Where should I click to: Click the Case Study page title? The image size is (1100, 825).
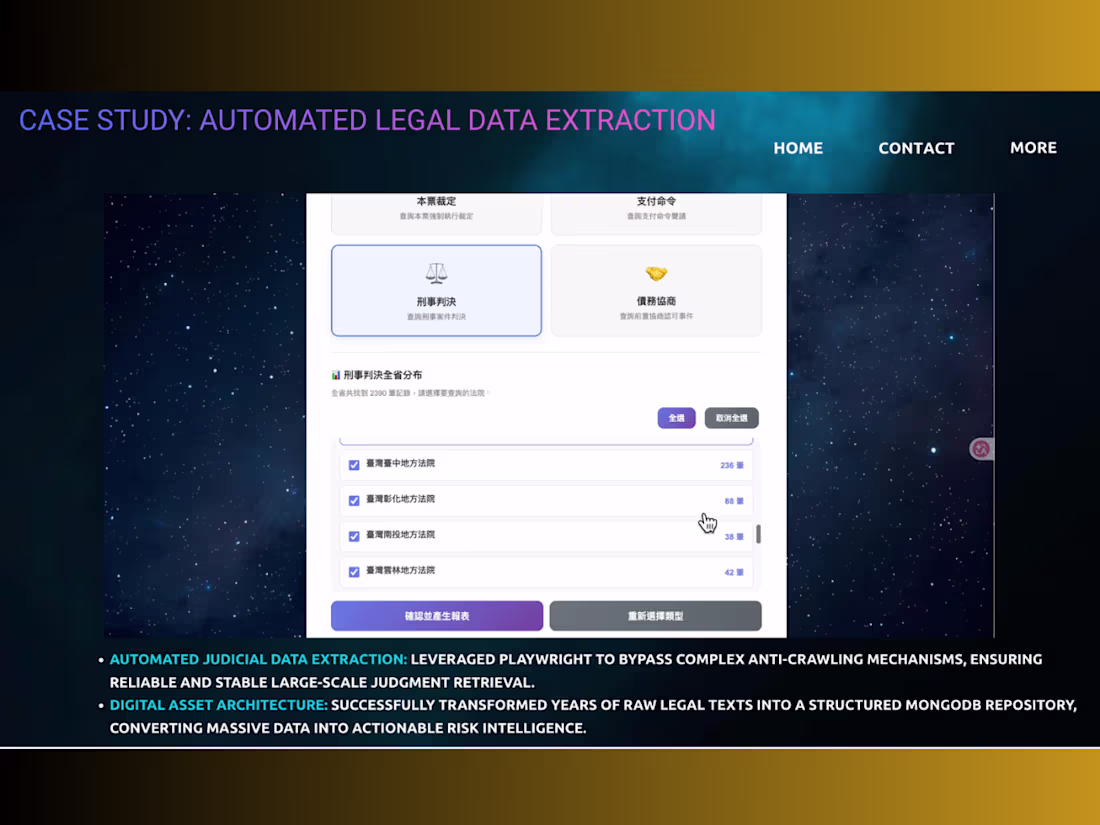tap(367, 121)
